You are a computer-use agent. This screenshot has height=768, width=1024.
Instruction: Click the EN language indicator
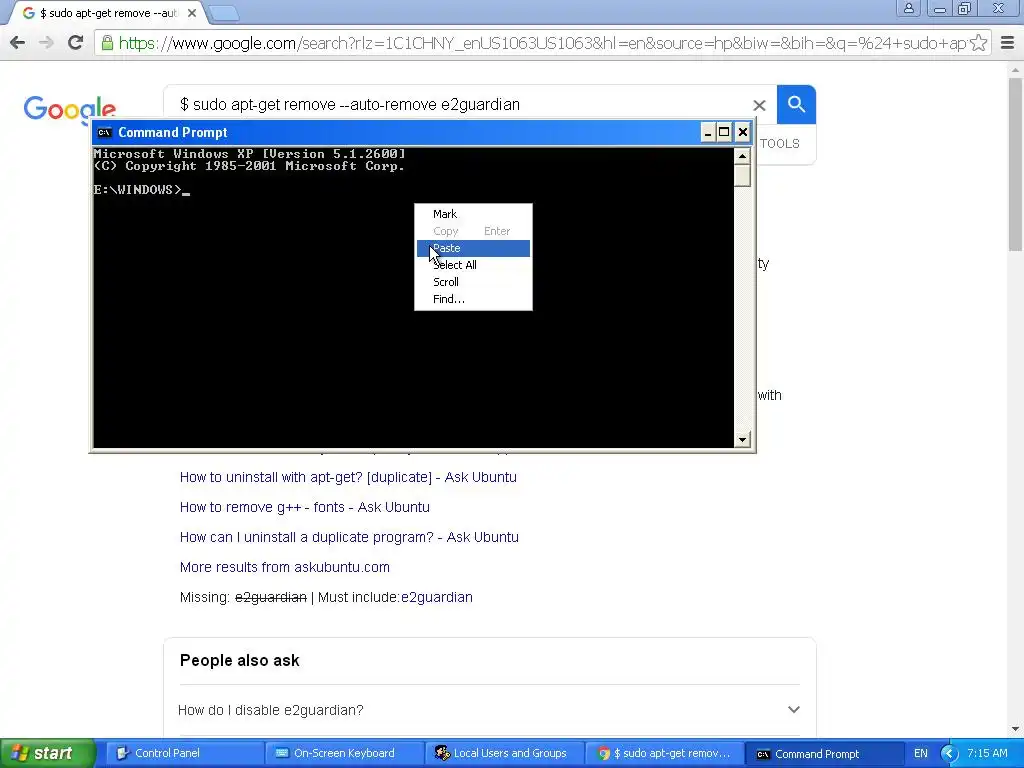(x=920, y=753)
